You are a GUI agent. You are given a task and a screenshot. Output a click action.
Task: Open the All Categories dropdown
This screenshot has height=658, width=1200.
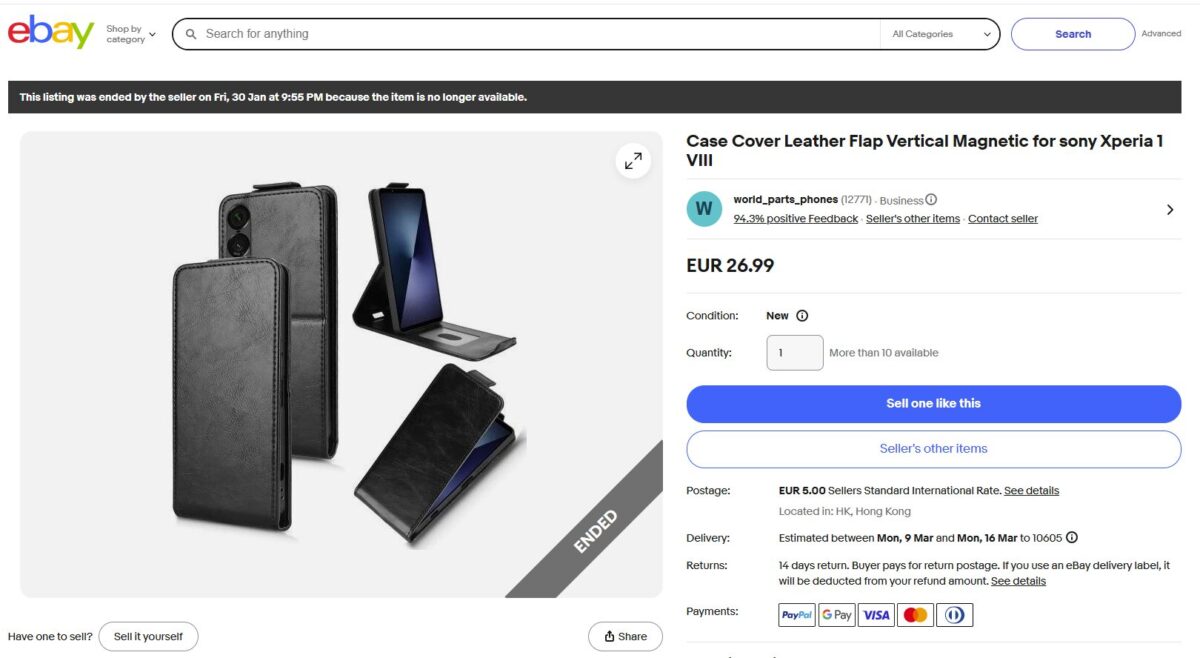941,34
